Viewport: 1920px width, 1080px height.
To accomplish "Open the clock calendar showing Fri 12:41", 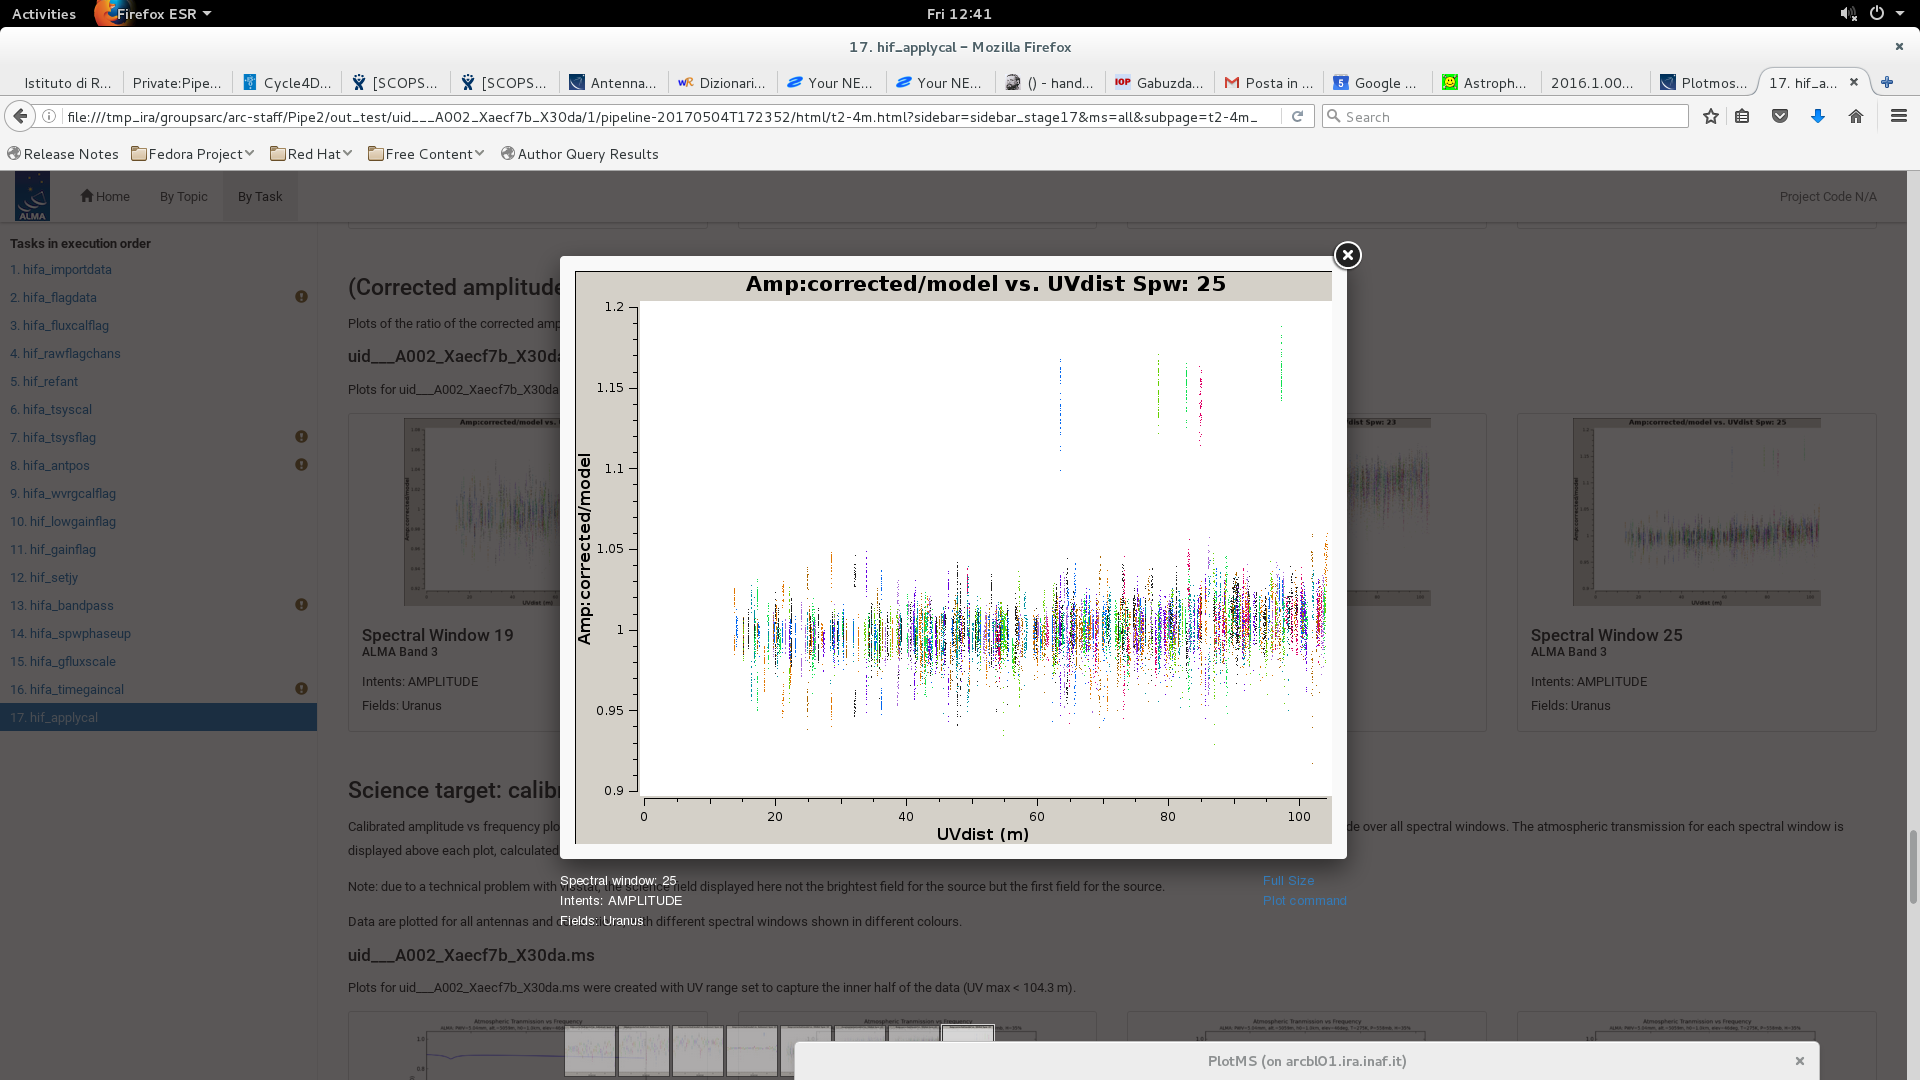I will [959, 13].
